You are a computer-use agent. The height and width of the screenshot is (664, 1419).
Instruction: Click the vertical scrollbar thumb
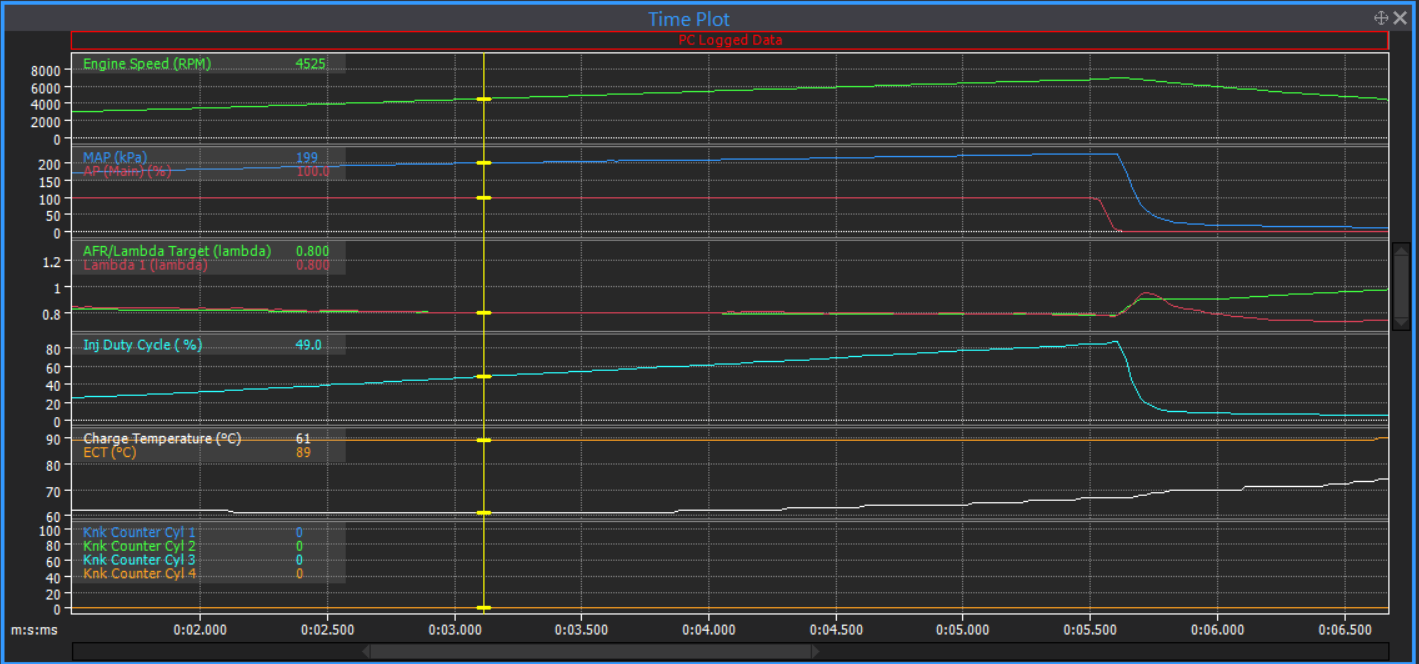pos(1401,286)
